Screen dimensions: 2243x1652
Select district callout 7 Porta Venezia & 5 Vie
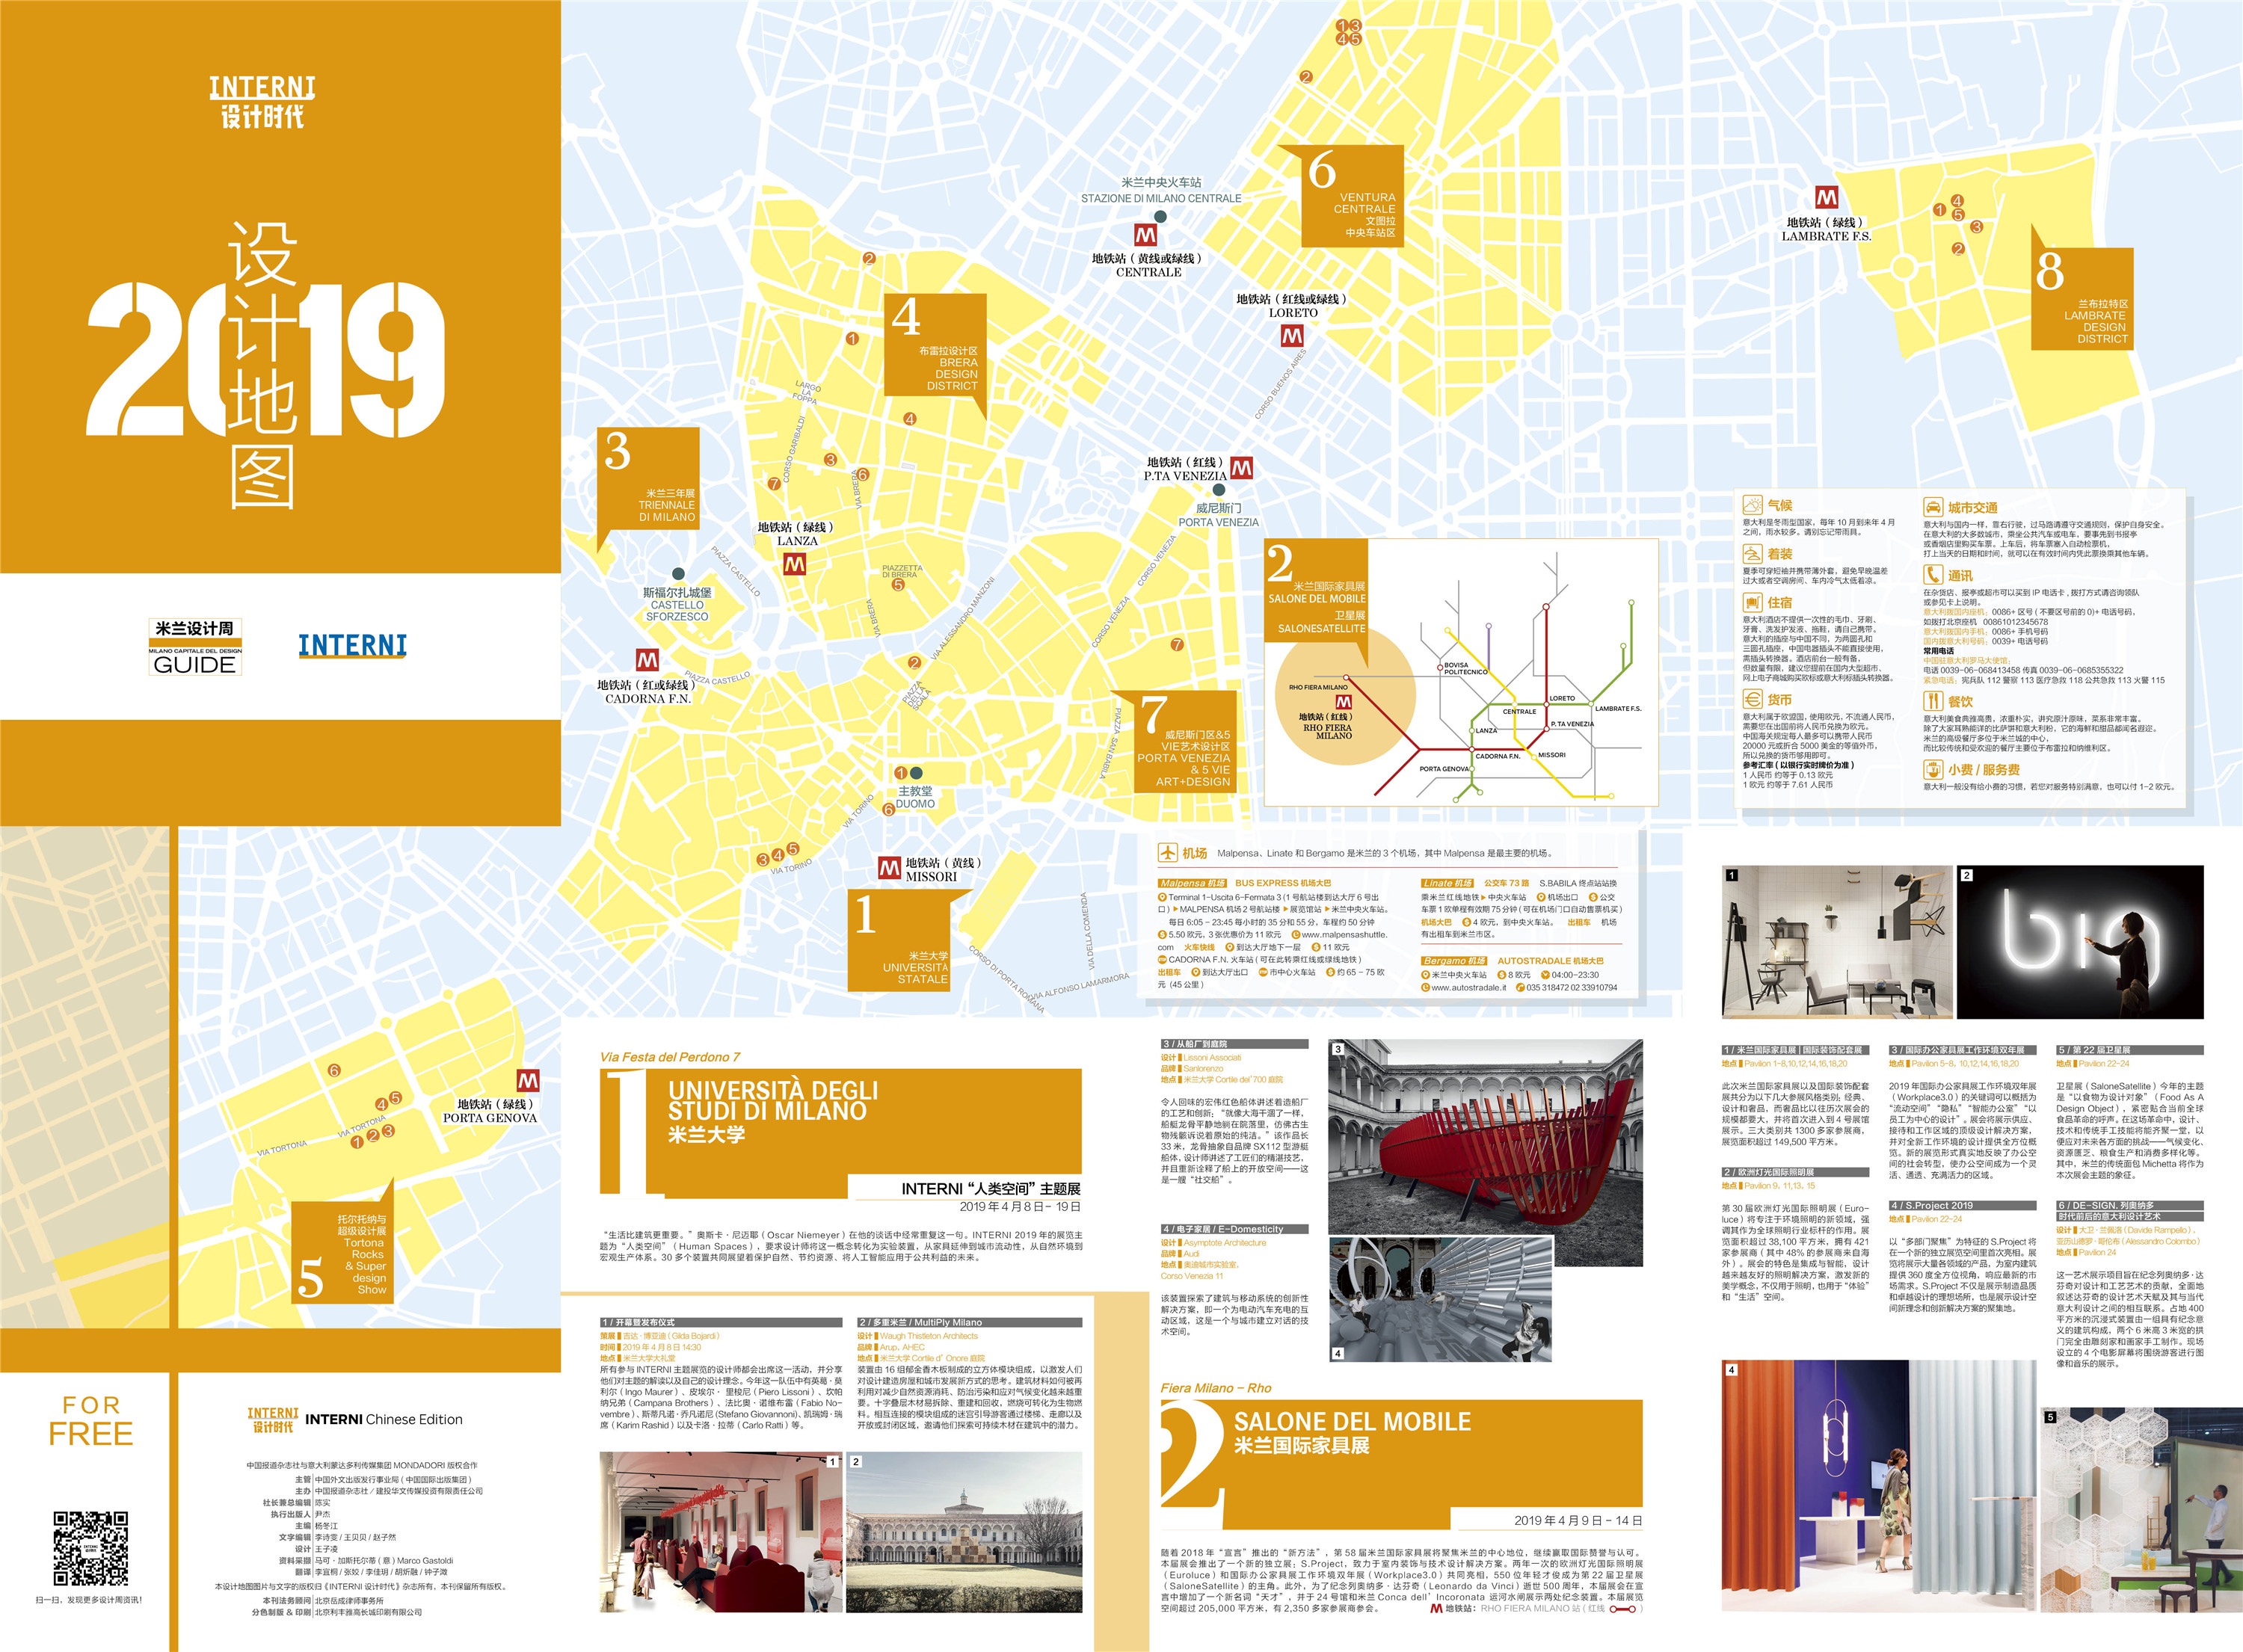(1185, 741)
